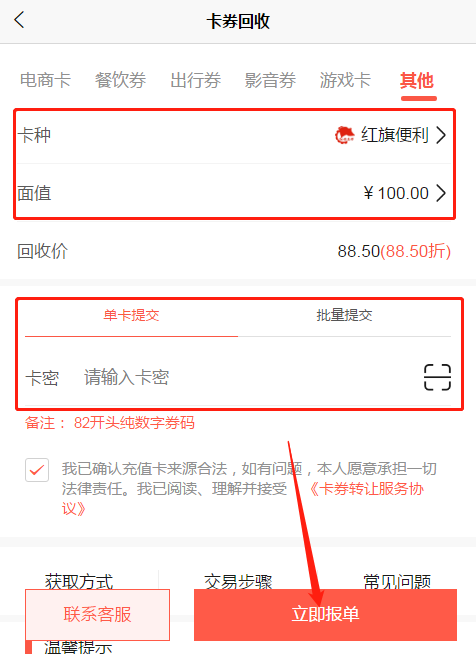The height and width of the screenshot is (654, 476).
Task: Open the 交易步骤 section tab
Action: click(x=238, y=581)
